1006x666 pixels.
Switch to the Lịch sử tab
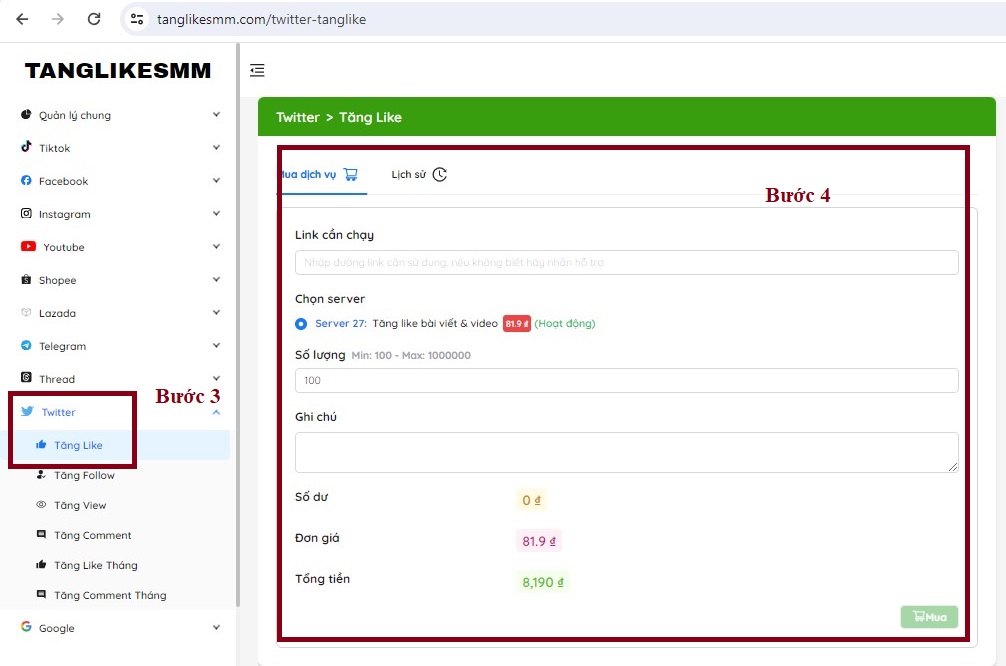[x=419, y=175]
